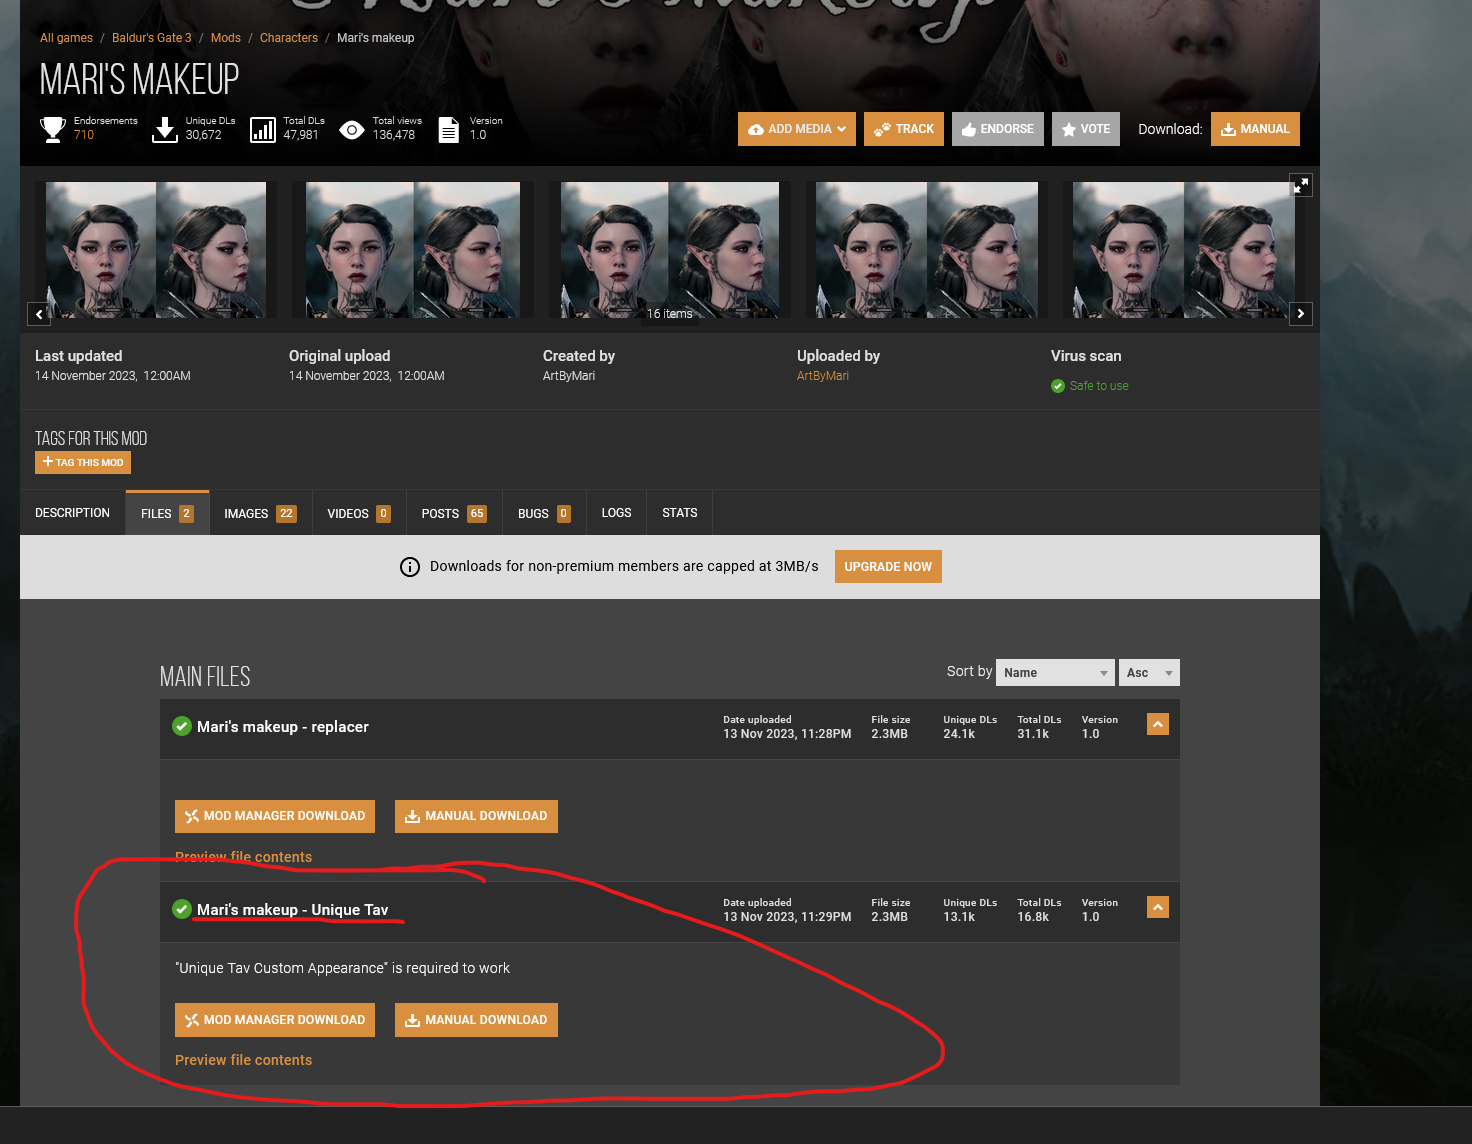Click the Unique DLs download icon

[x=165, y=129]
